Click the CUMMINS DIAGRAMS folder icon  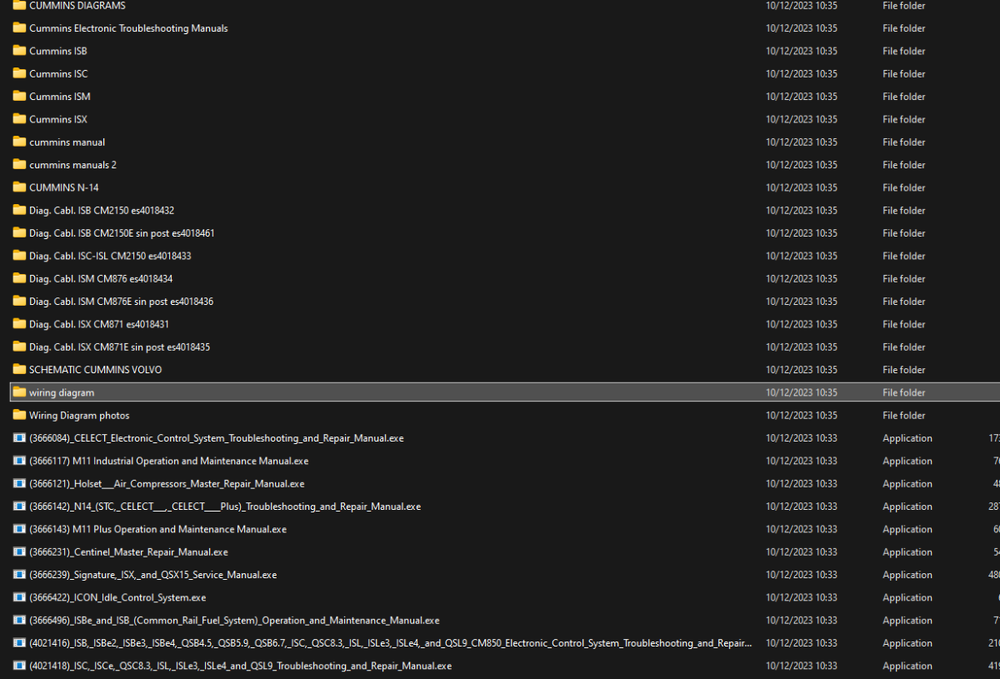(x=18, y=6)
